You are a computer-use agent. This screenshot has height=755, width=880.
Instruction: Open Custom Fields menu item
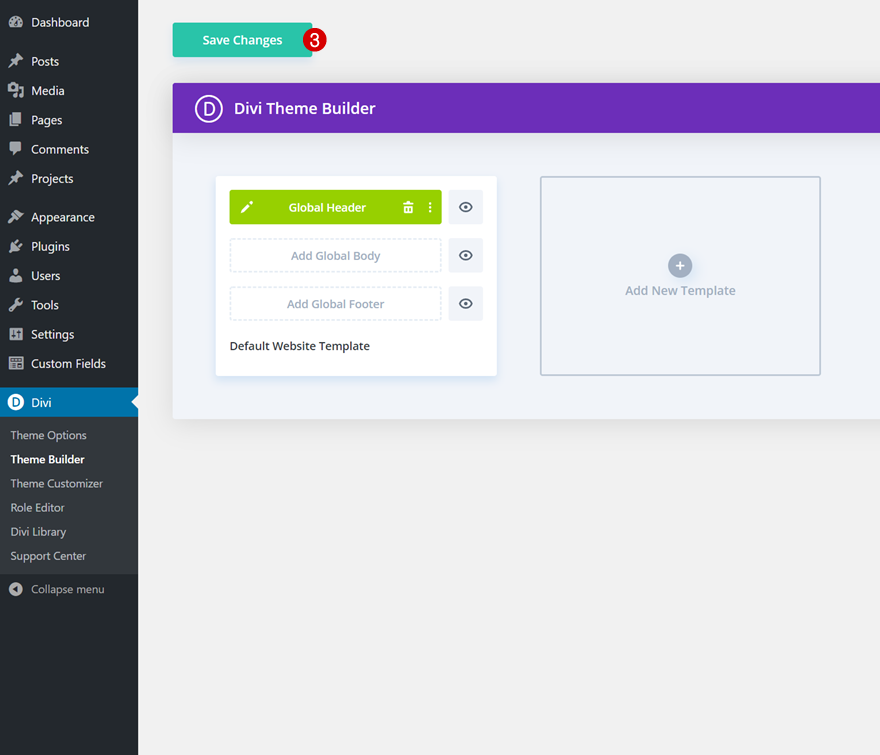coord(68,363)
